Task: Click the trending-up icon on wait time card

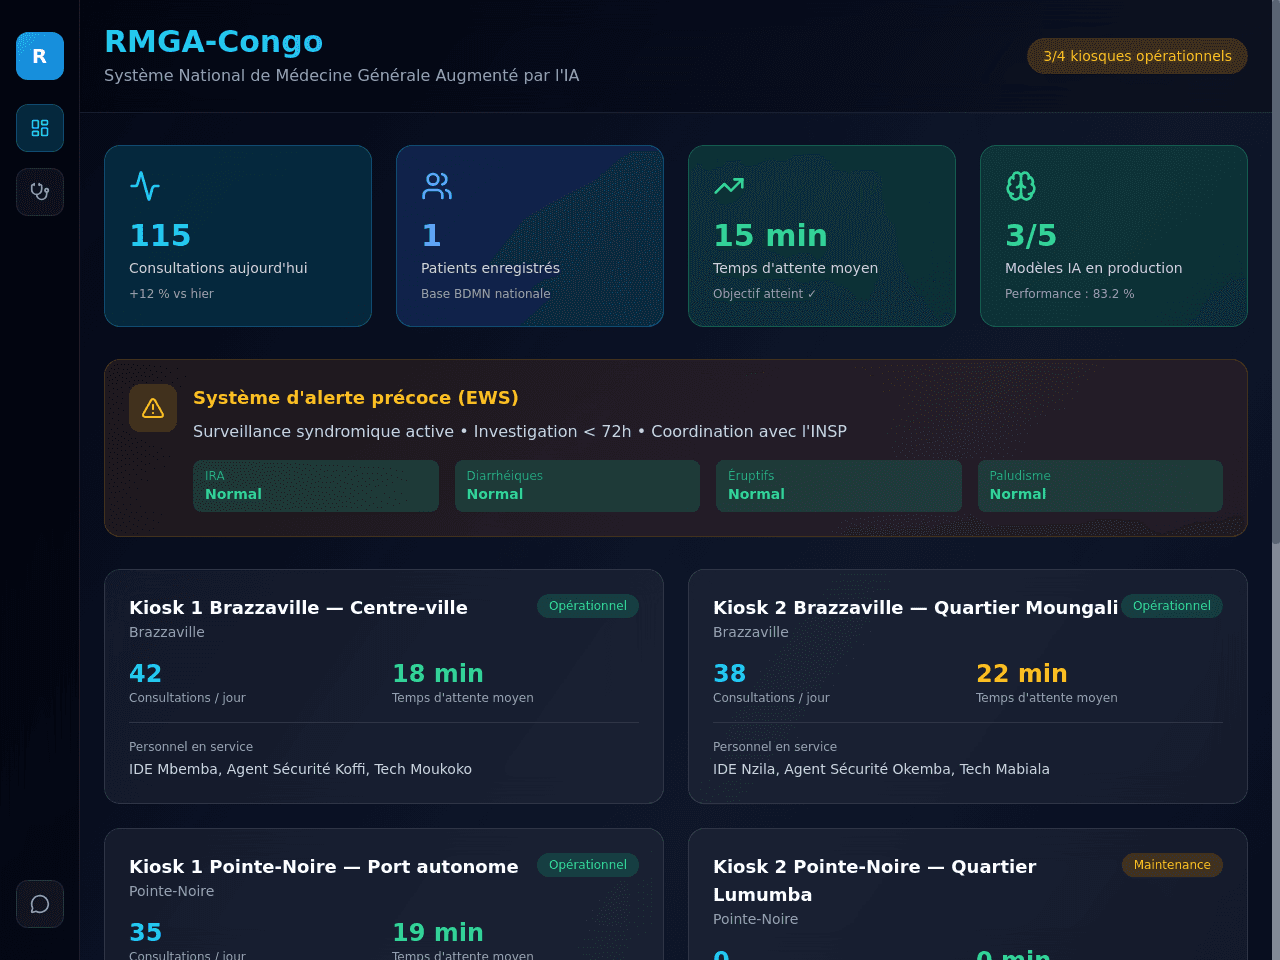Action: pyautogui.click(x=729, y=186)
